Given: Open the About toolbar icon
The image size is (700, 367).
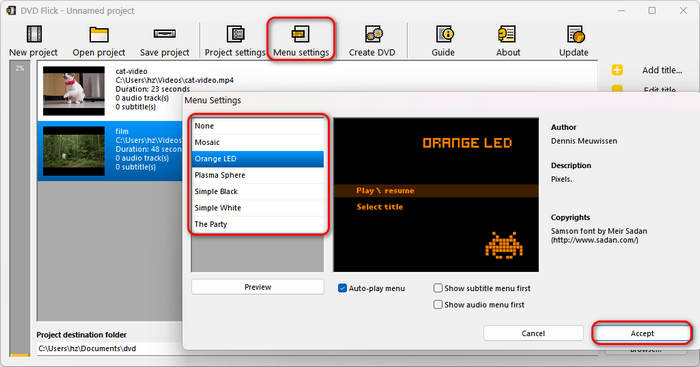Looking at the screenshot, I should pos(507,35).
